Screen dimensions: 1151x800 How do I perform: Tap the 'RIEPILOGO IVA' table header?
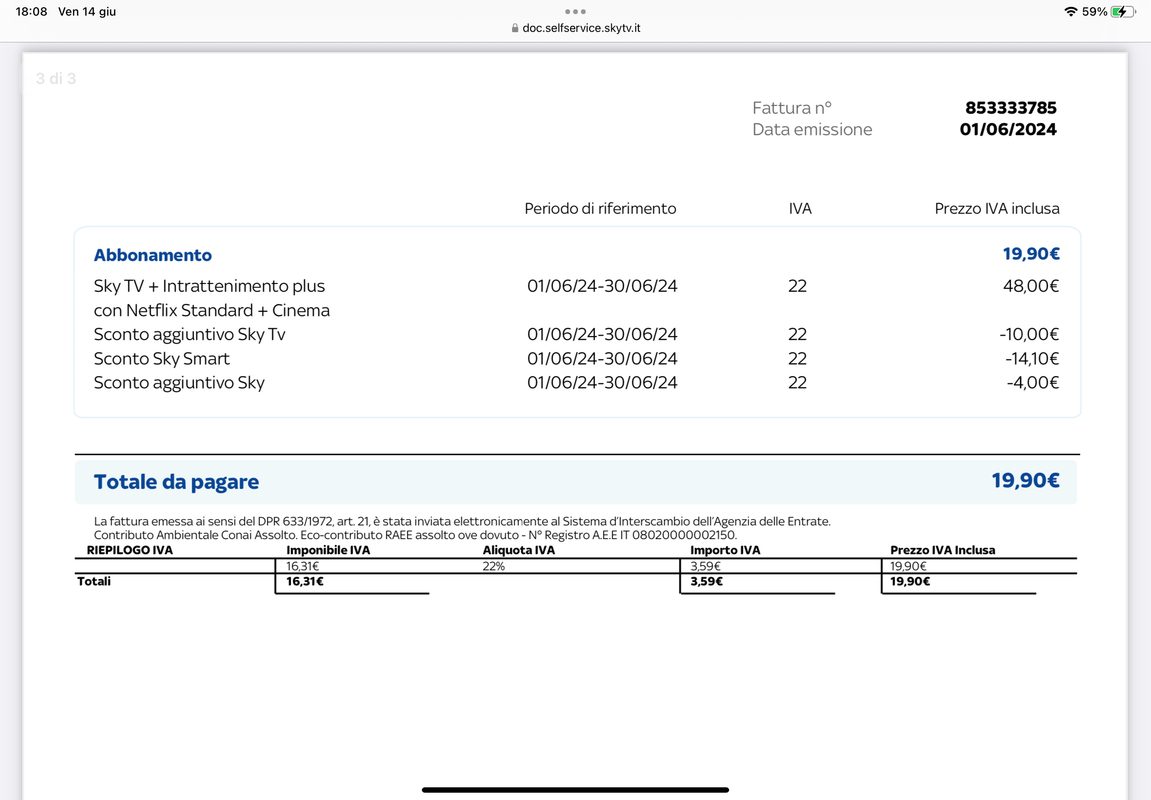click(x=130, y=550)
